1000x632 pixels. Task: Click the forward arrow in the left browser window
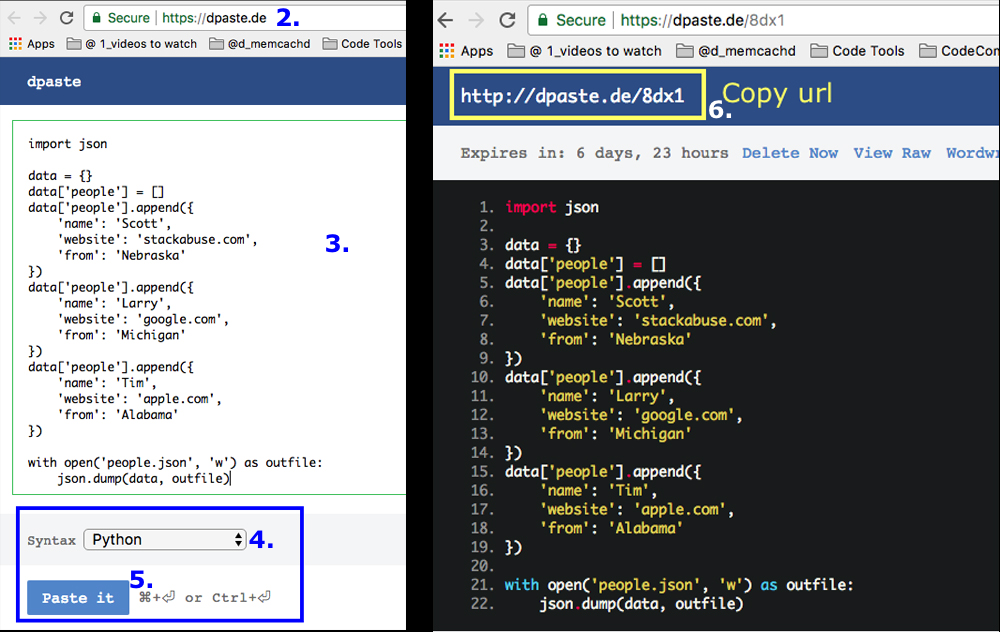pos(38,17)
